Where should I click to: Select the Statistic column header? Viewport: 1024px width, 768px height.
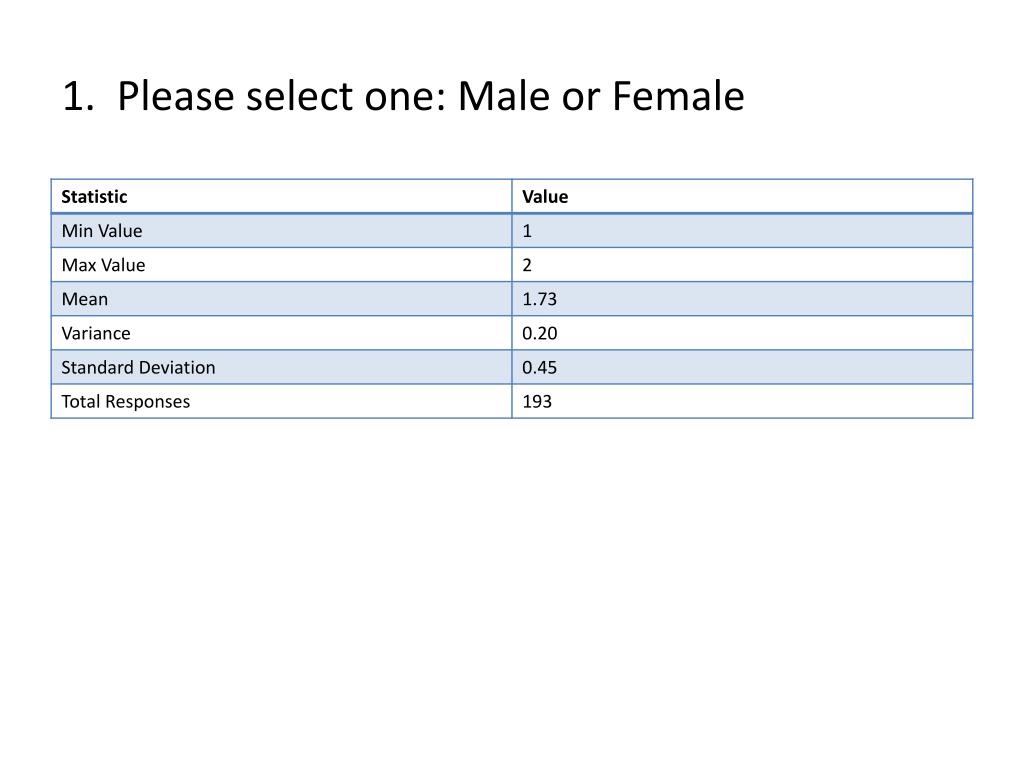94,197
